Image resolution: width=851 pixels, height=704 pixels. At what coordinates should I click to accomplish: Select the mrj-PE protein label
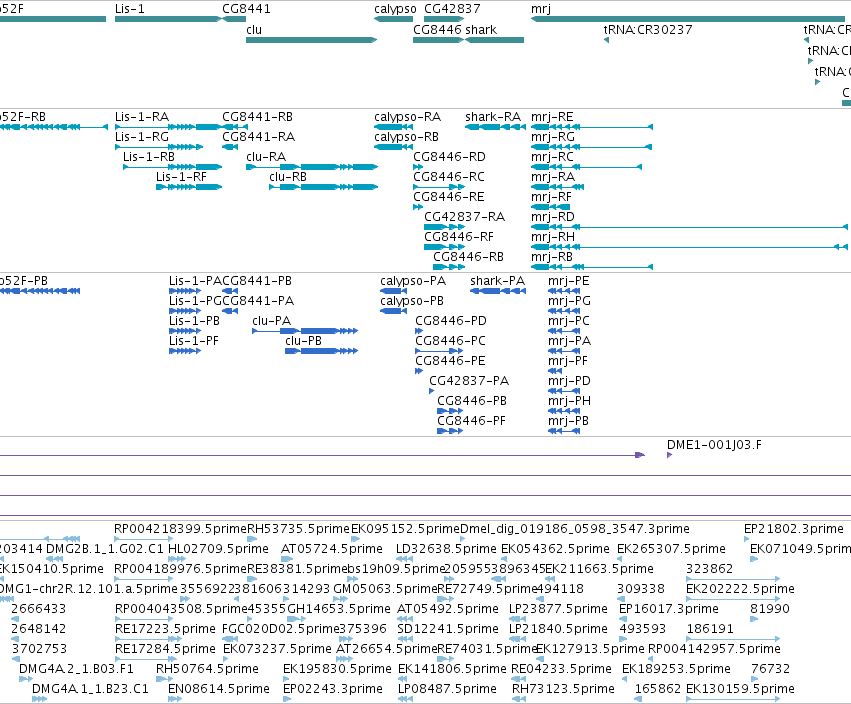pos(569,281)
